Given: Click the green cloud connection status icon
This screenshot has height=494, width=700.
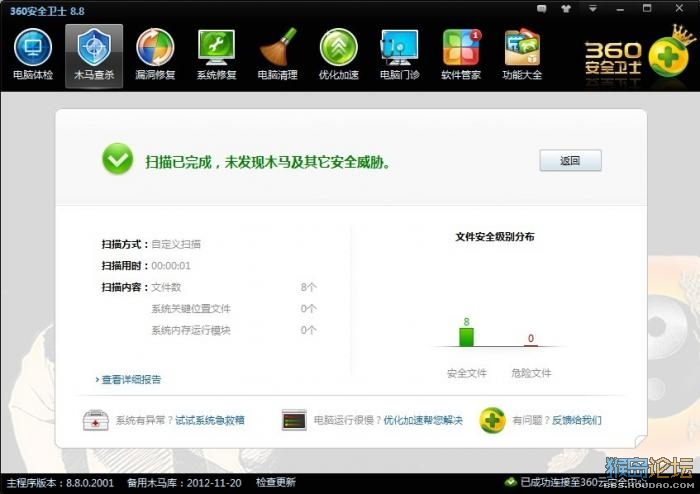Looking at the screenshot, I should pyautogui.click(x=510, y=482).
